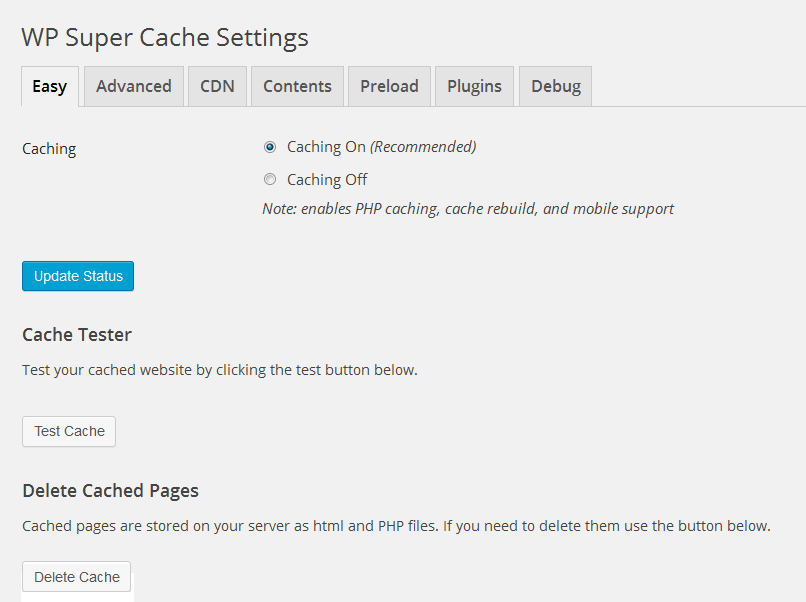The width and height of the screenshot is (806, 602).
Task: Open the CDN tab
Action: pyautogui.click(x=217, y=86)
